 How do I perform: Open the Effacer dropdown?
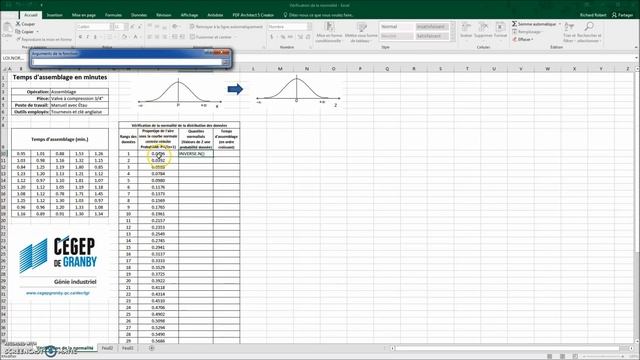[x=523, y=40]
